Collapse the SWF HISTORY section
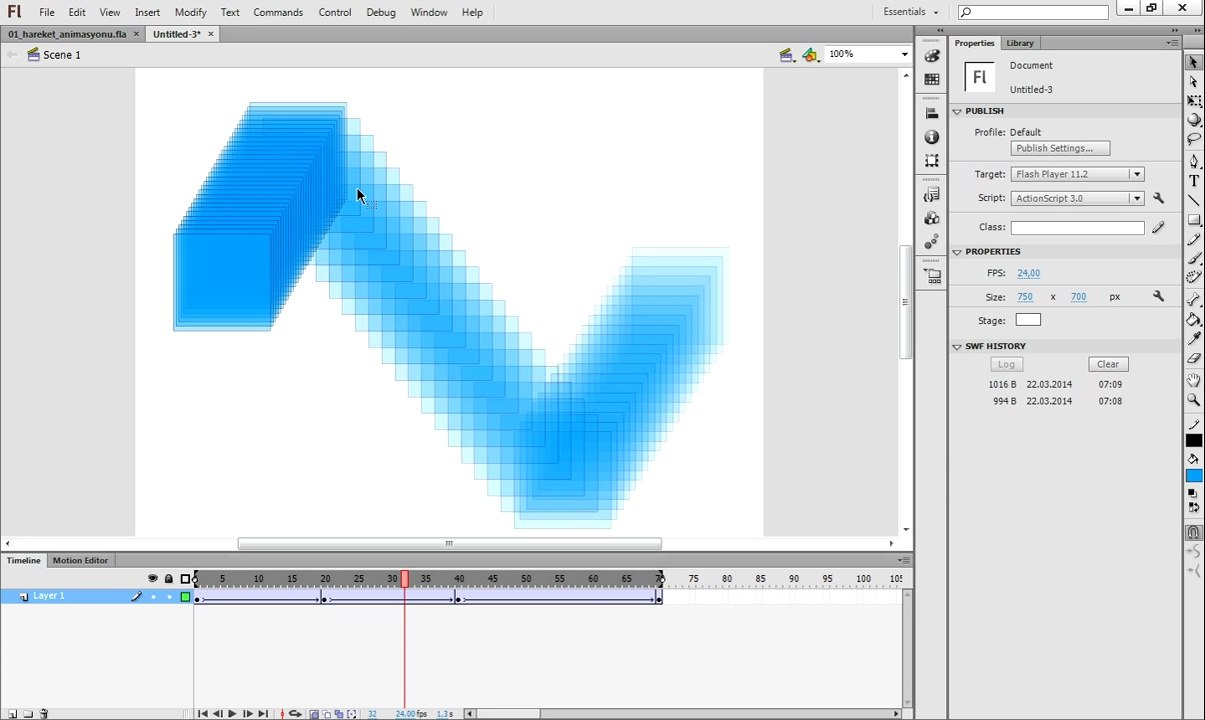The image size is (1205, 720). pos(957,346)
